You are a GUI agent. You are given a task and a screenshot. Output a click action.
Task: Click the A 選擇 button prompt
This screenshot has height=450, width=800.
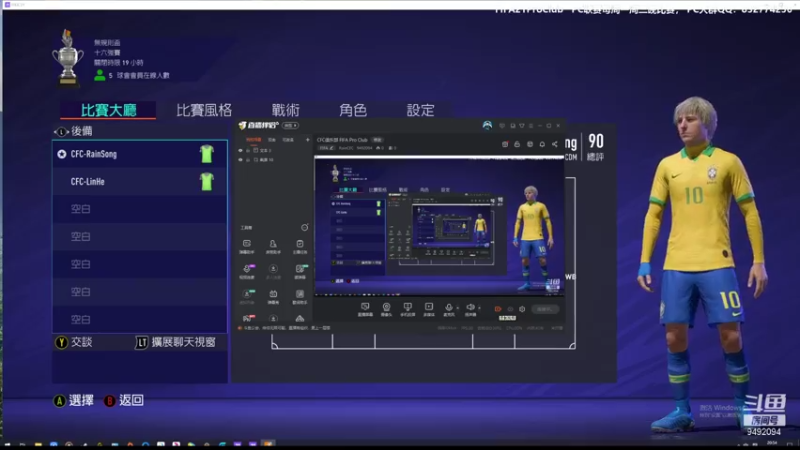click(74, 401)
